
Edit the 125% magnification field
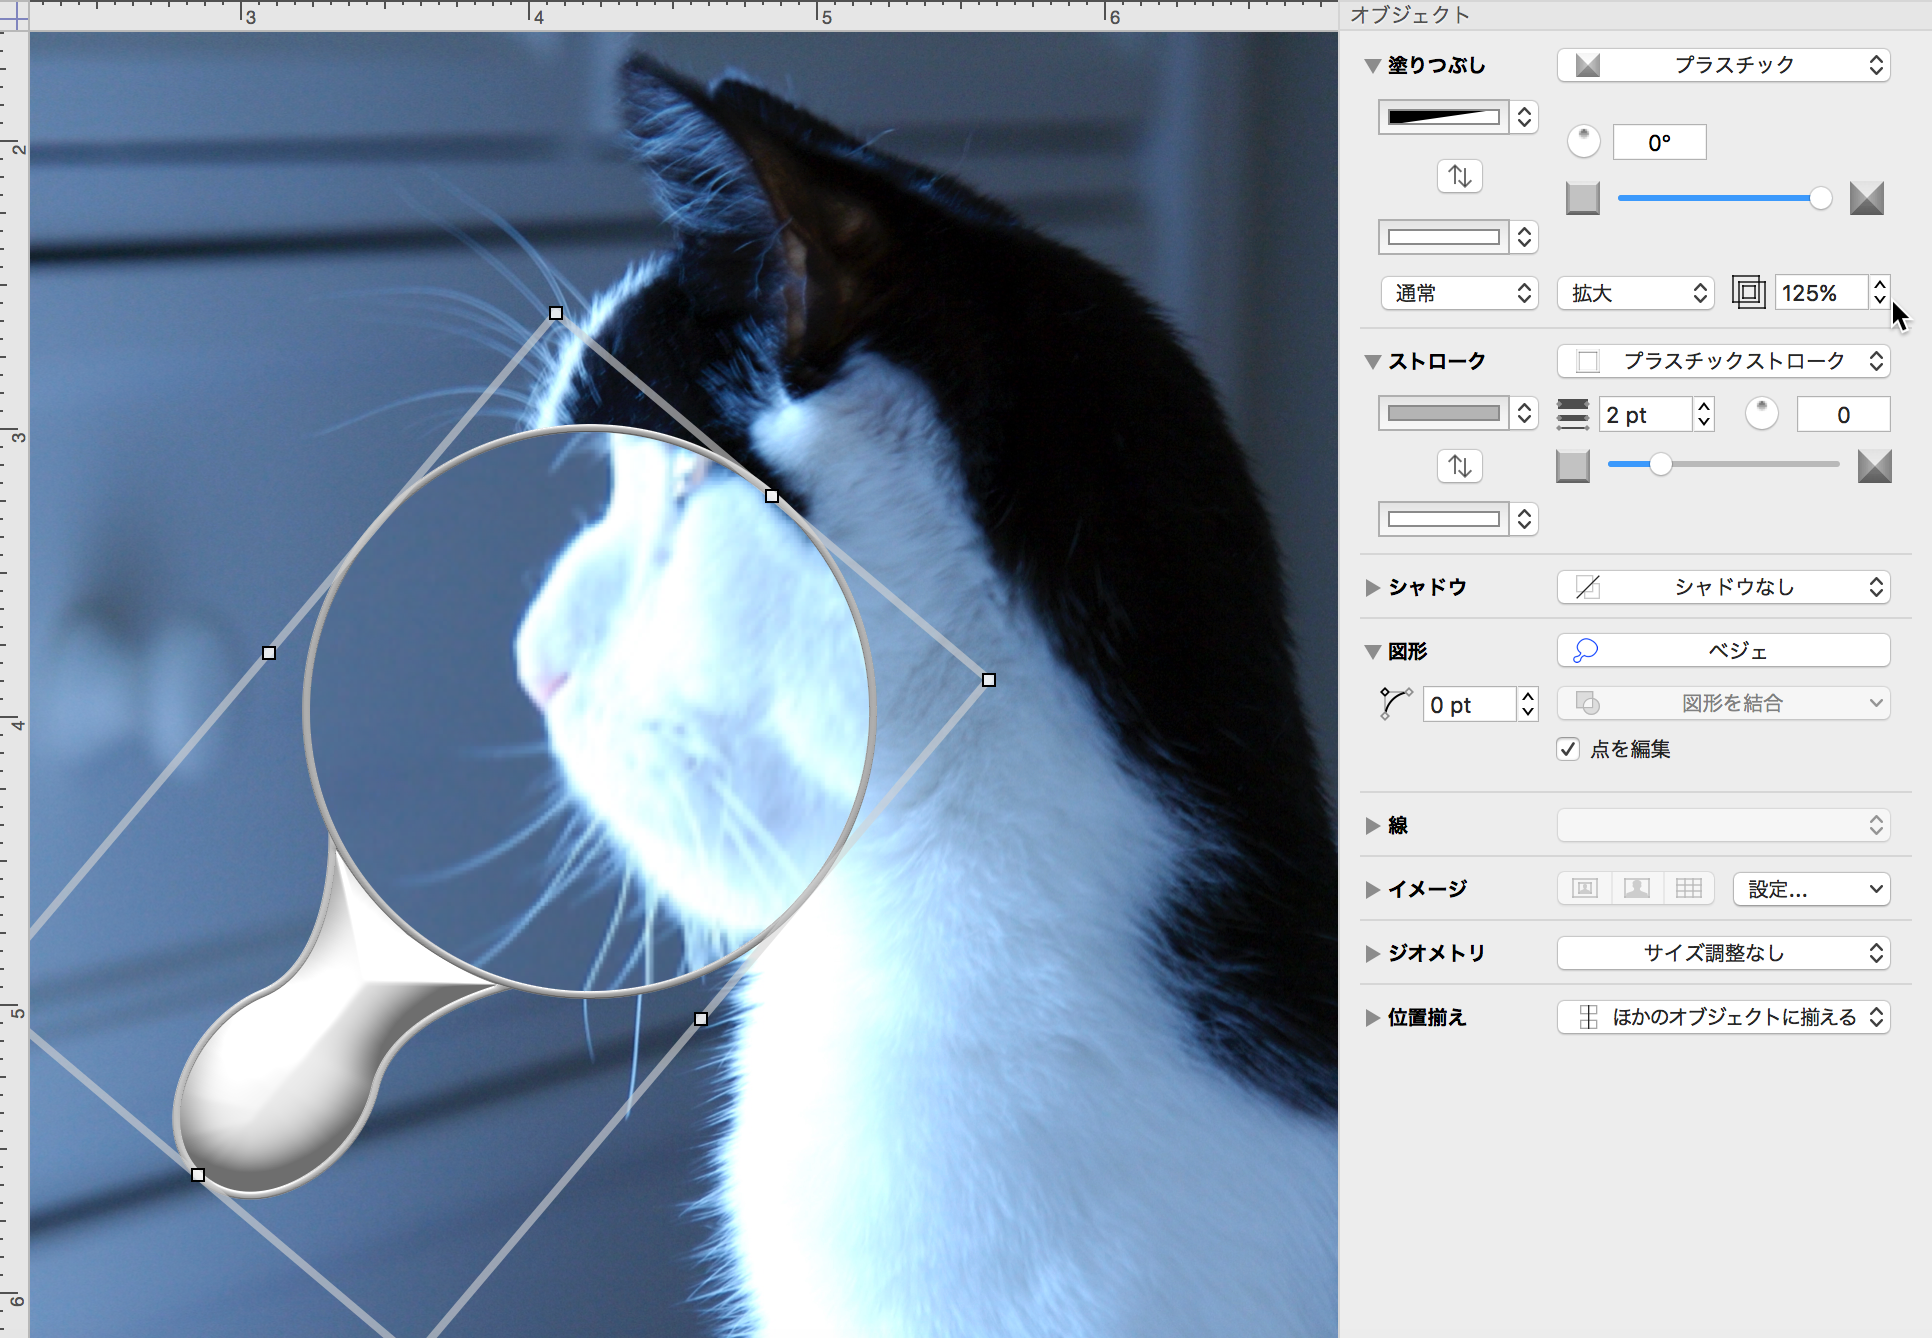(x=1821, y=293)
